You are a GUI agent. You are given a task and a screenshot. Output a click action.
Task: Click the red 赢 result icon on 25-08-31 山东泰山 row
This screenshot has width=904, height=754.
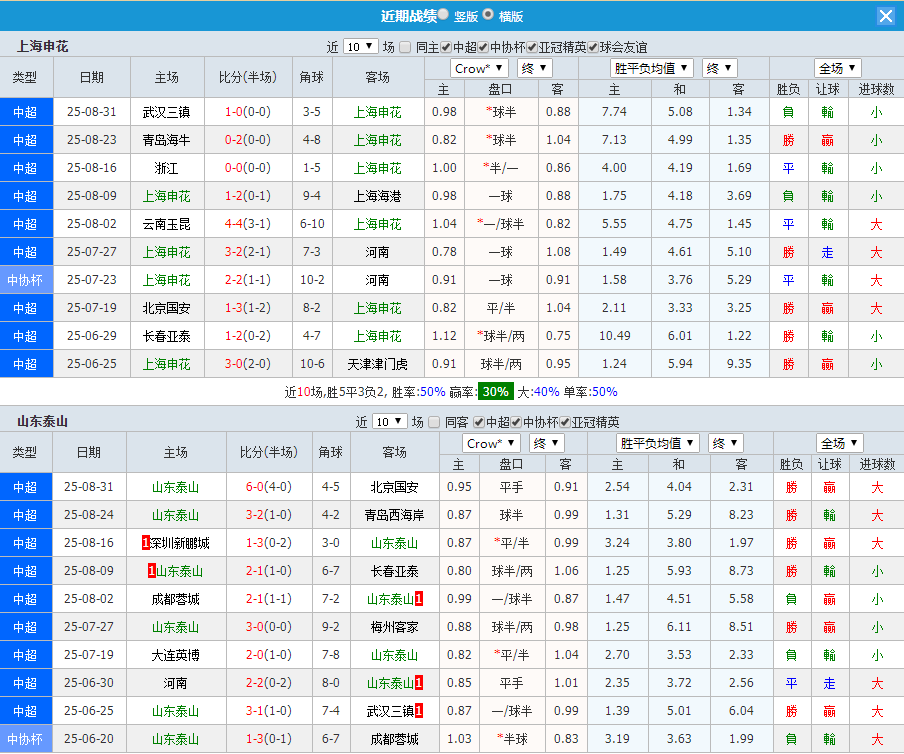tap(828, 487)
